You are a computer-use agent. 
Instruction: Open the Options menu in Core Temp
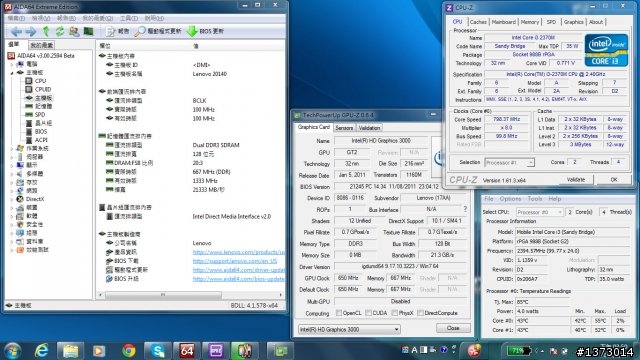[510, 199]
